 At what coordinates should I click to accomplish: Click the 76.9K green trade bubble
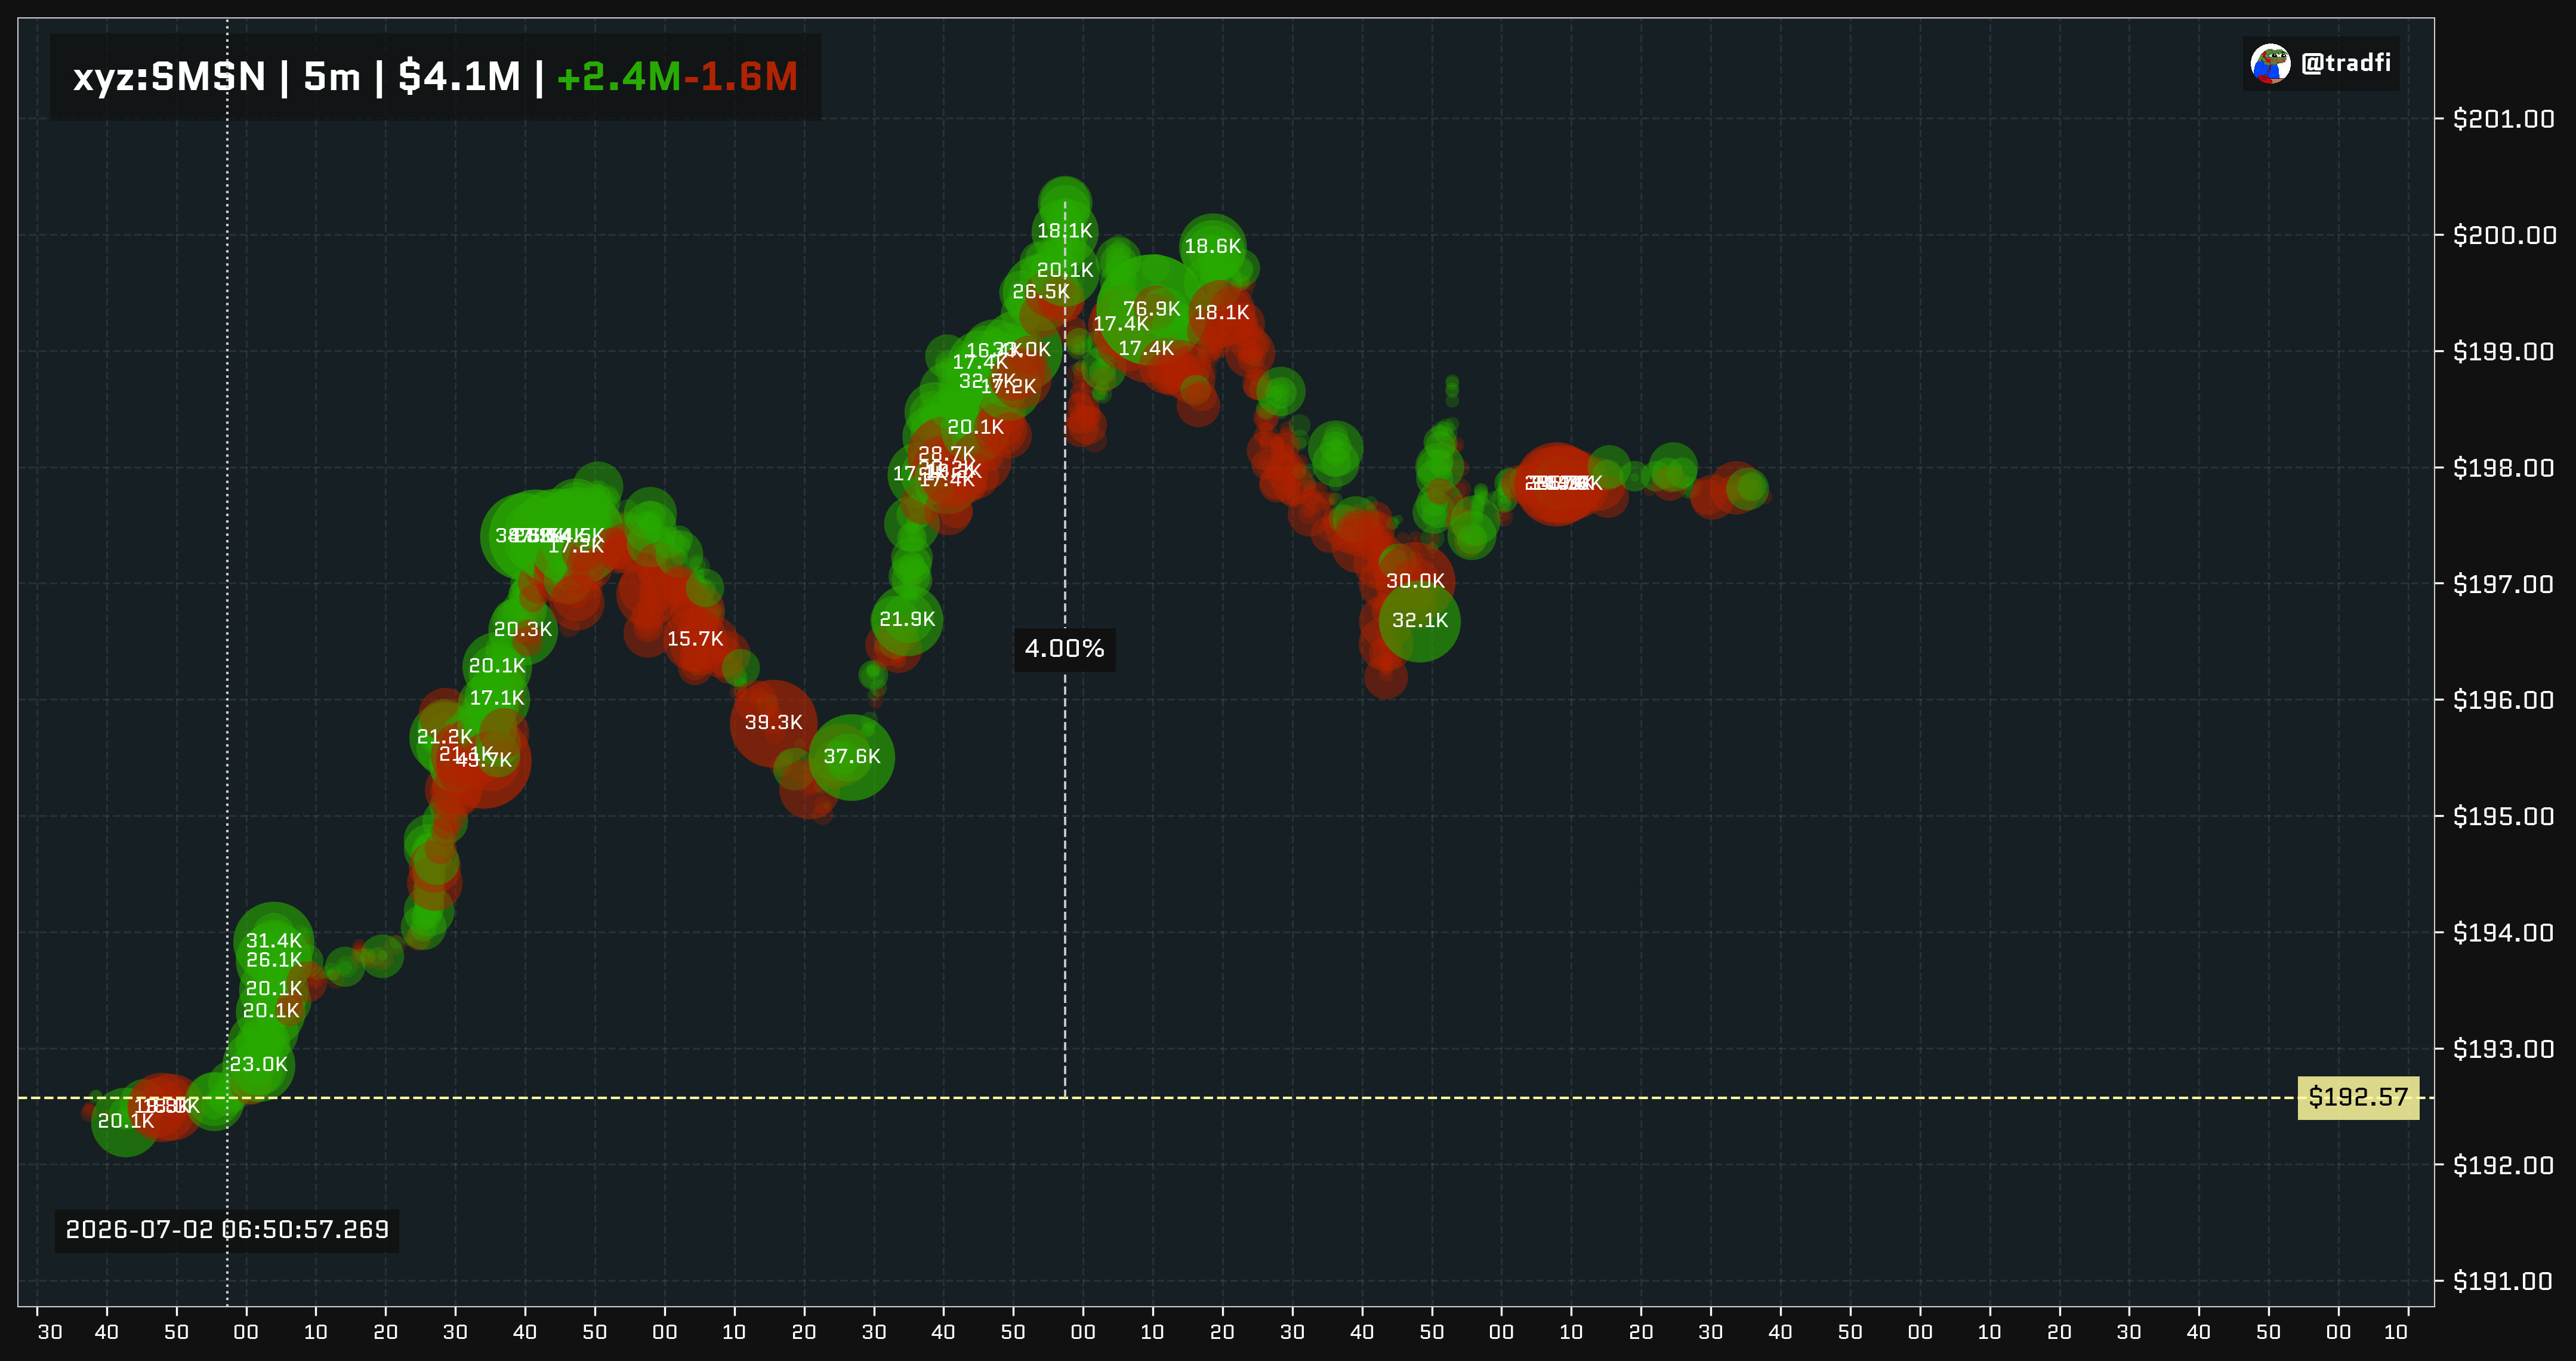coord(1151,309)
